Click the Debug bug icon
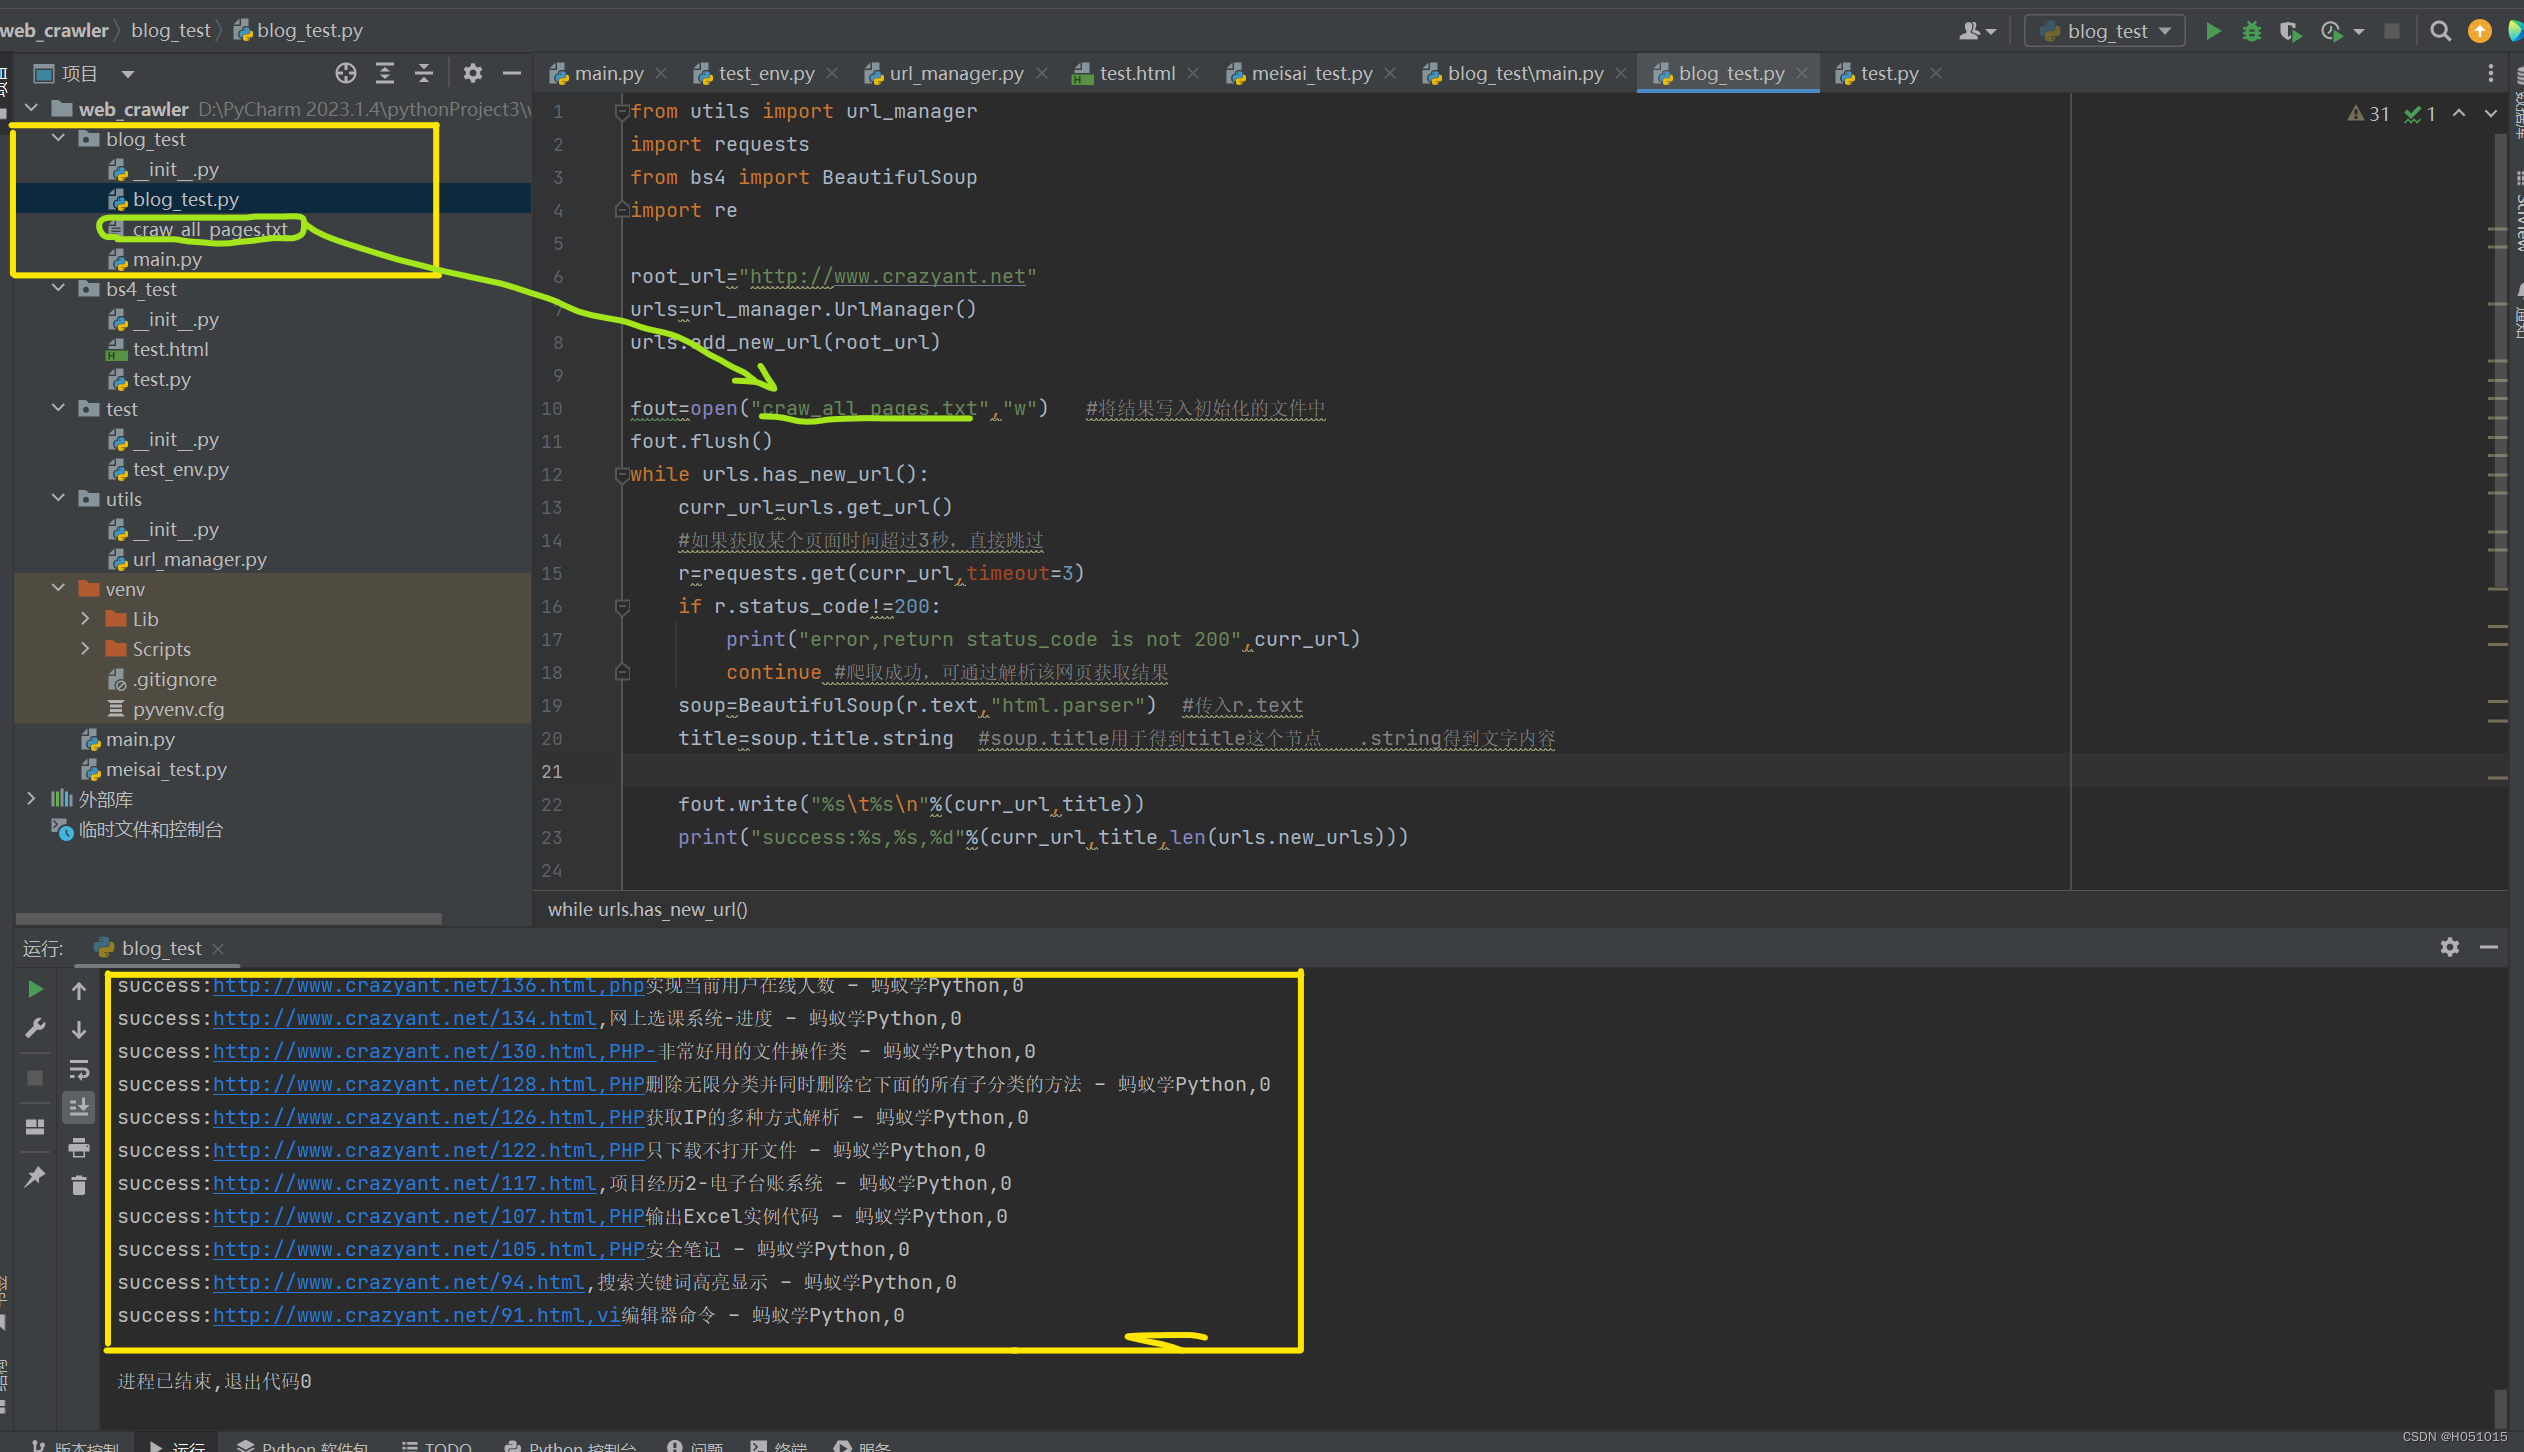2524x1452 pixels. click(2251, 31)
